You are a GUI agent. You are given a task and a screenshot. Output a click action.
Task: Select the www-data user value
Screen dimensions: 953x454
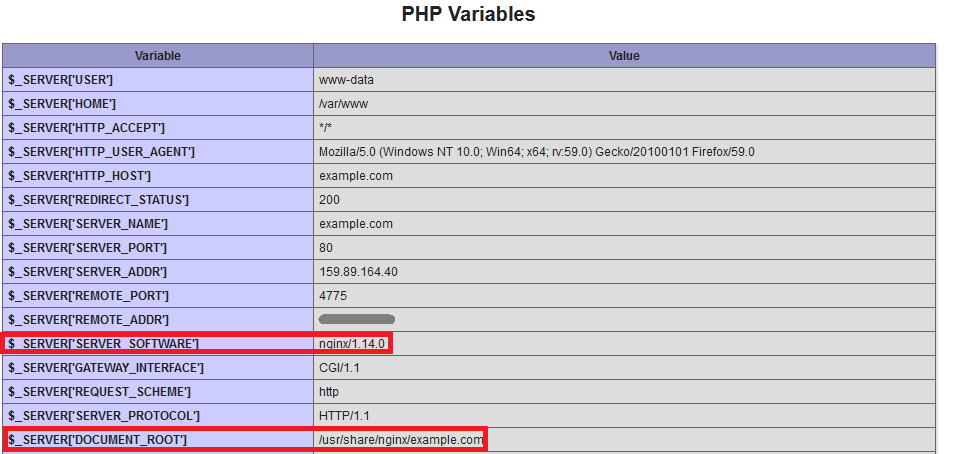coord(346,80)
